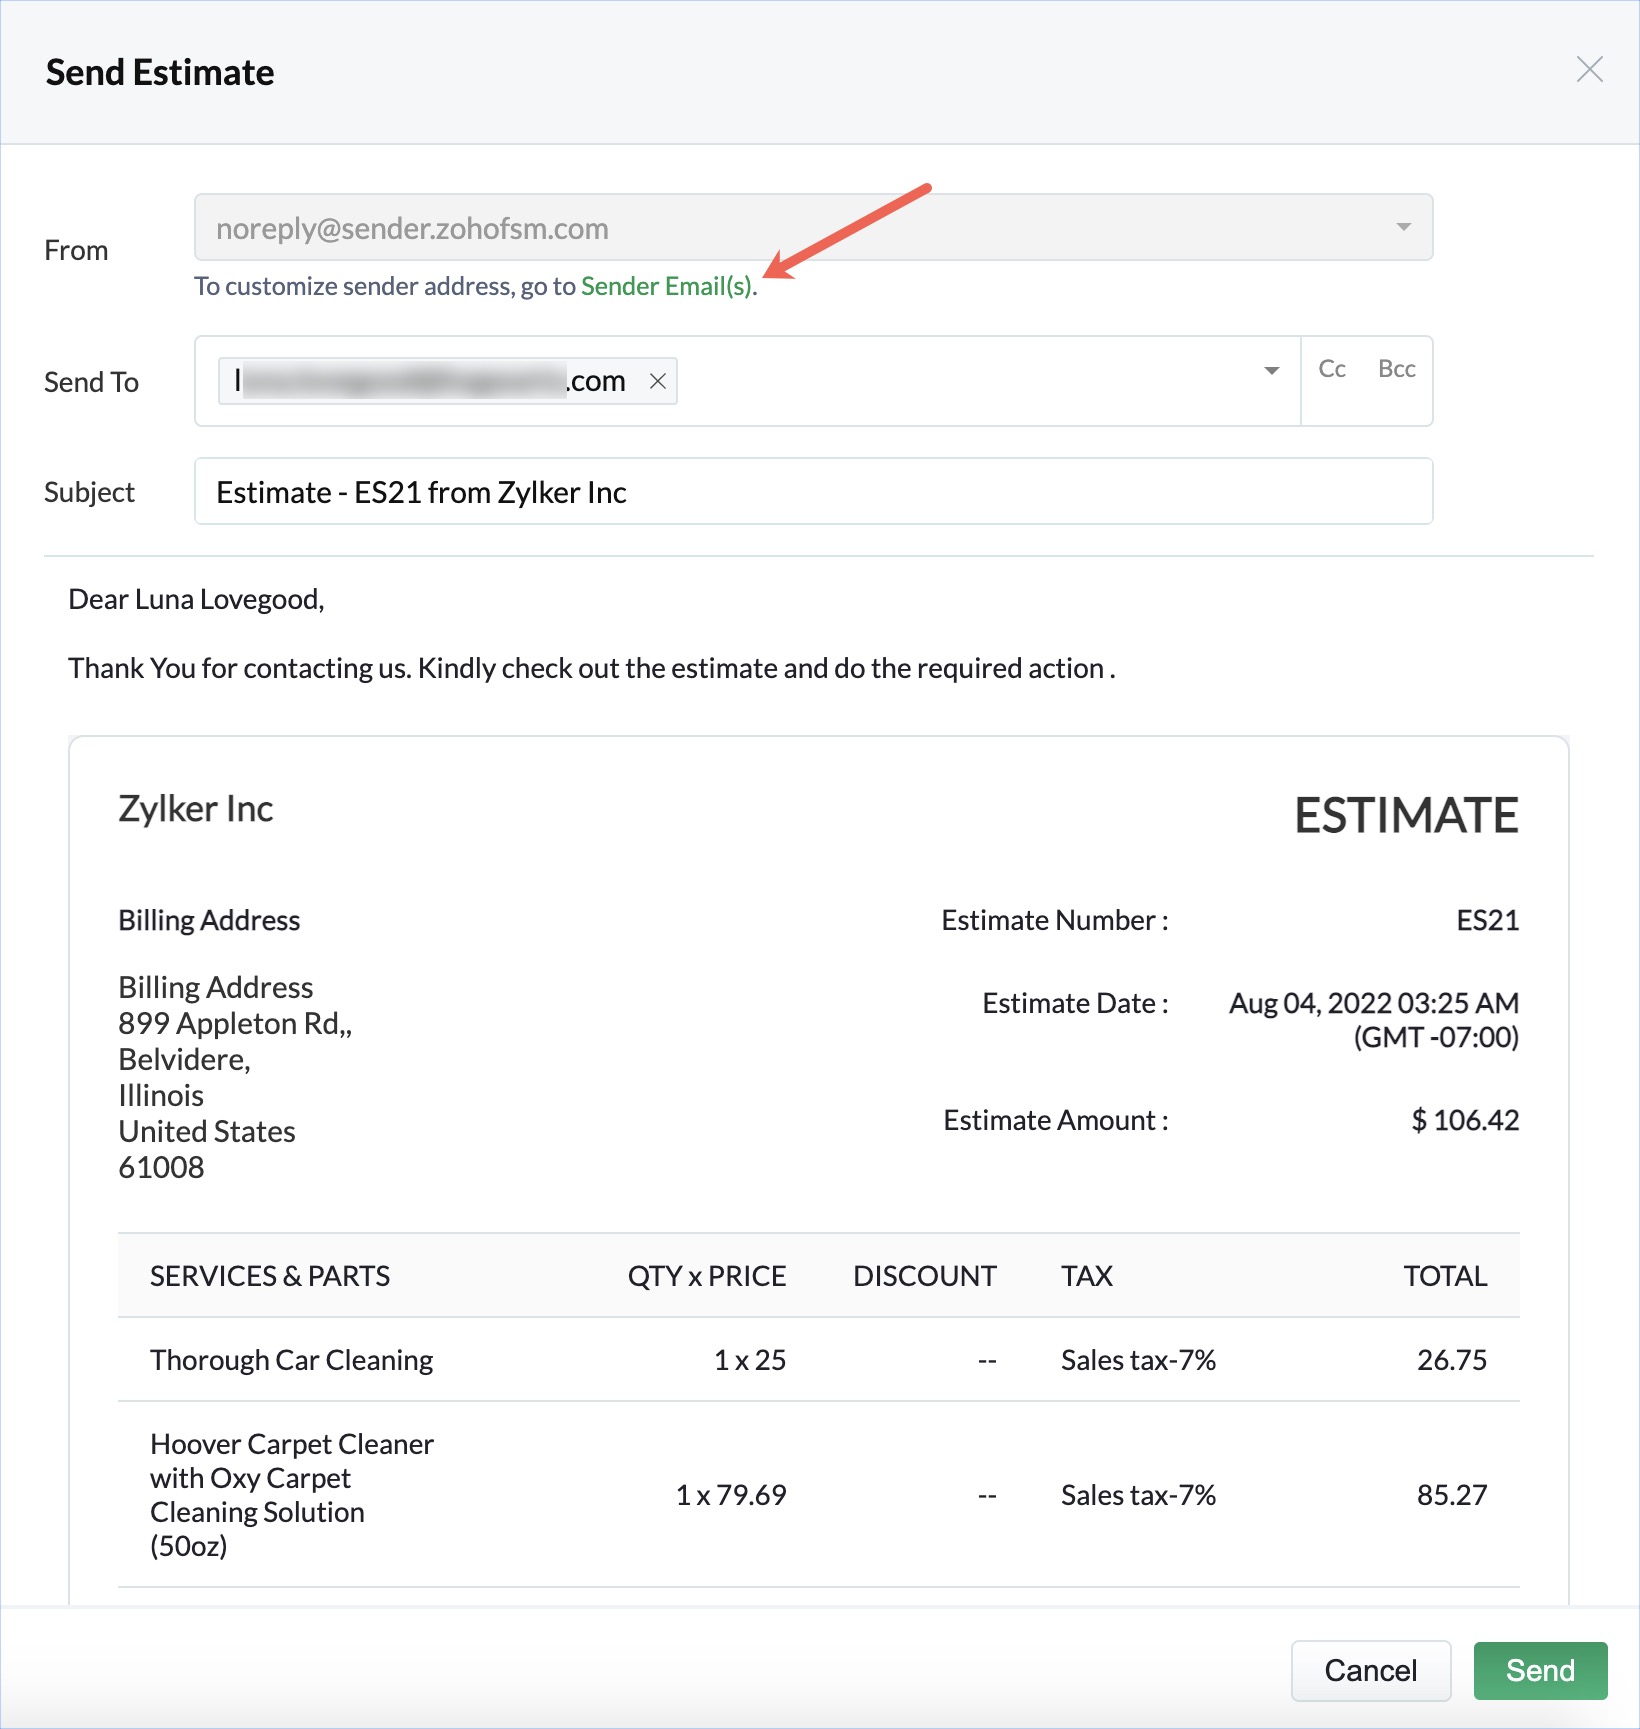Image resolution: width=1640 pixels, height=1729 pixels.
Task: Click the 'Thank You for contacting us' message
Action: coord(591,668)
